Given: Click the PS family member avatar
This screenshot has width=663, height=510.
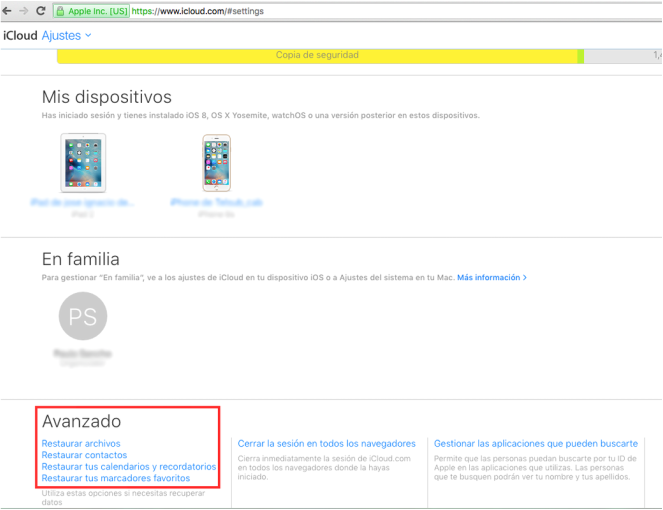Looking at the screenshot, I should click(83, 316).
